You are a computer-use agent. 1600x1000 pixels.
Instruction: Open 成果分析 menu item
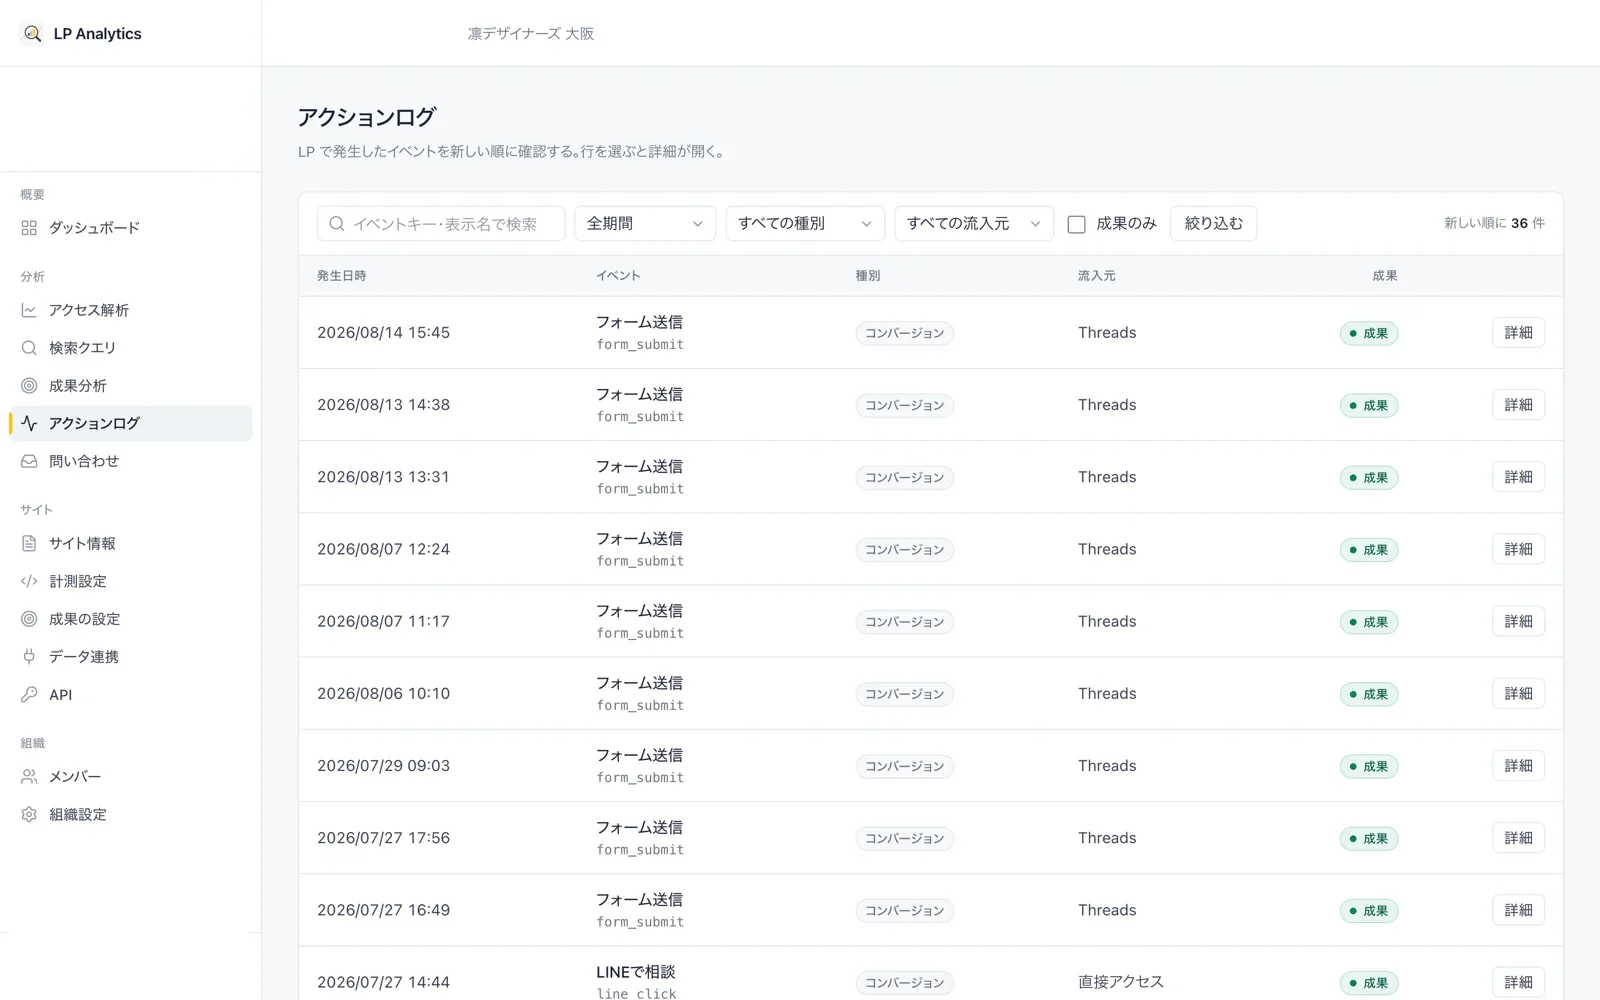pos(130,386)
